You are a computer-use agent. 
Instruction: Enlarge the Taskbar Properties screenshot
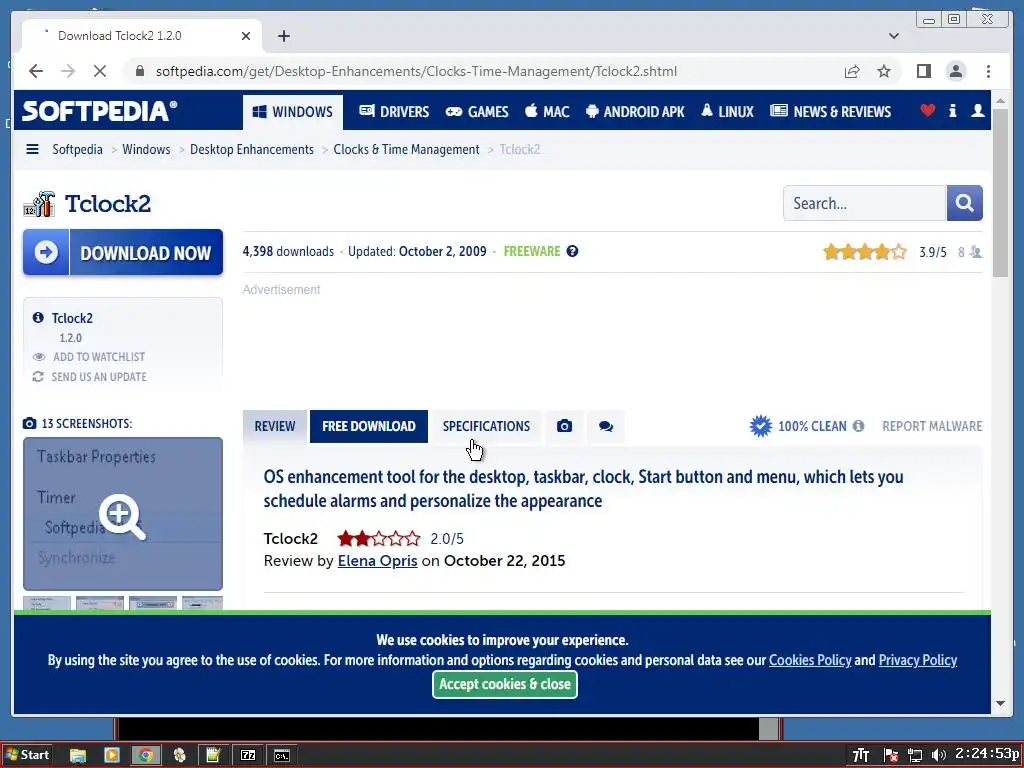click(123, 514)
